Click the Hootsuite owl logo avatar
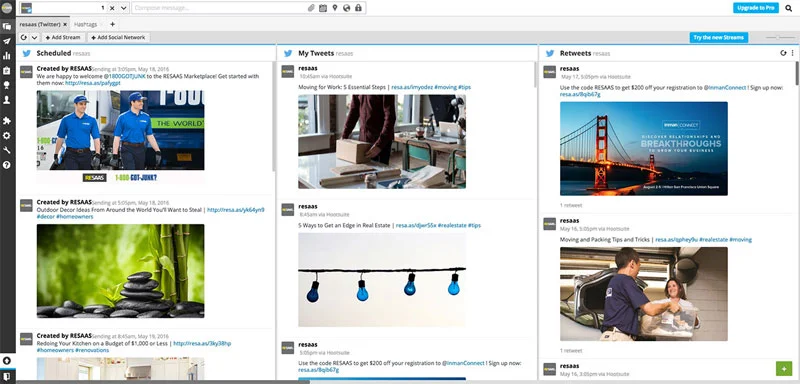Viewport: 800px width, 384px height. pos(7,7)
